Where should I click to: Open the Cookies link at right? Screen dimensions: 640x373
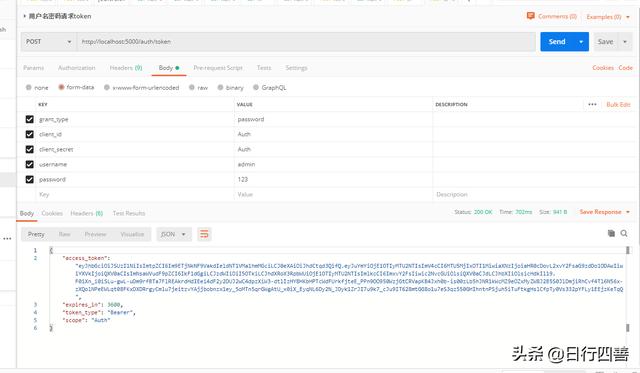[603, 68]
